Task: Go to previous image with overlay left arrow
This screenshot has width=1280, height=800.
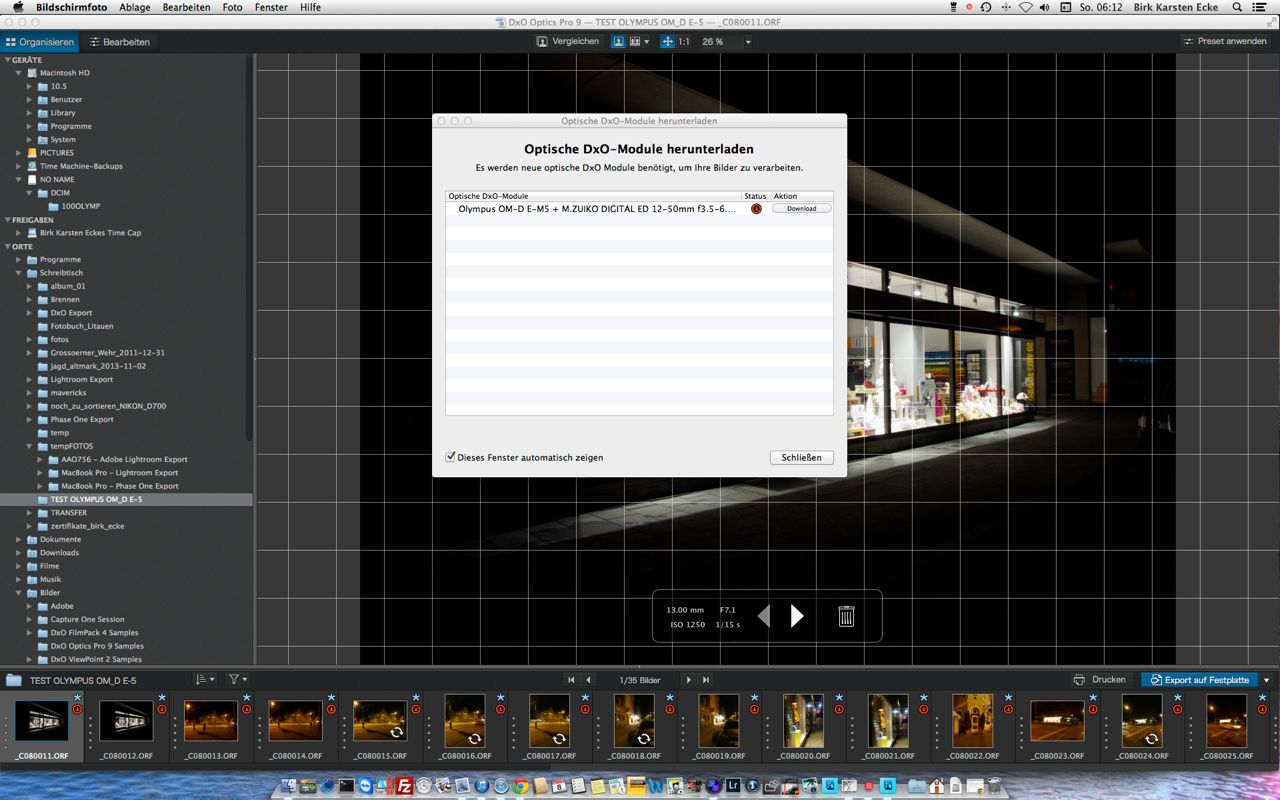Action: (x=764, y=616)
